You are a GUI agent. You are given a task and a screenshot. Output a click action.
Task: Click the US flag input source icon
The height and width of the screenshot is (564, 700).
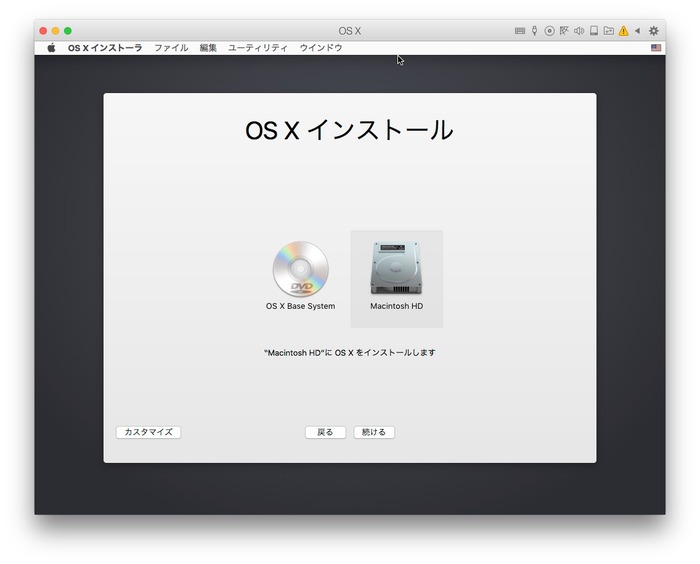coord(656,48)
